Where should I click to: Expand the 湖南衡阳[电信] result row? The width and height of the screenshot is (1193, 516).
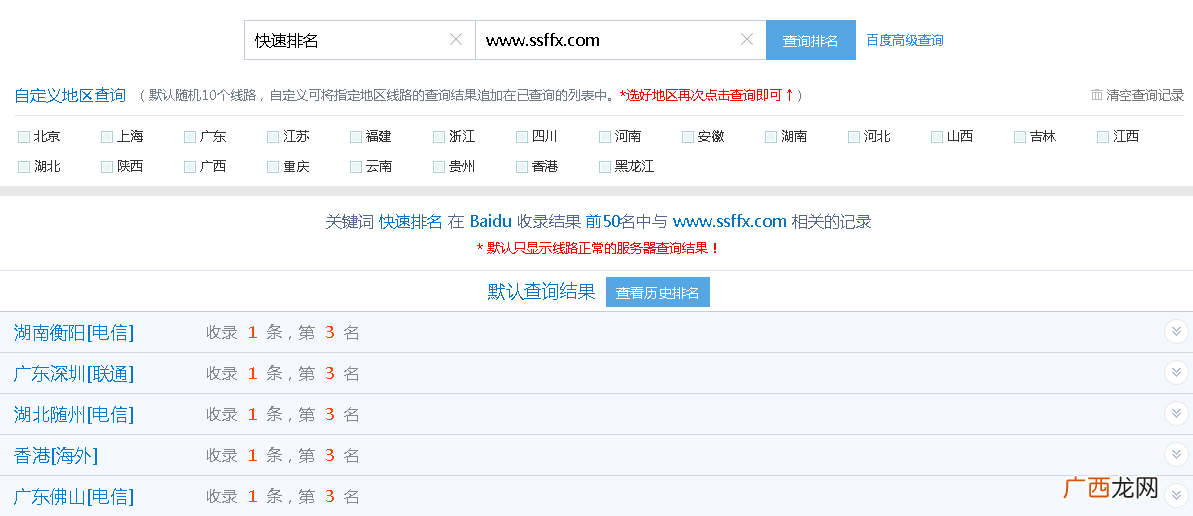coord(1176,332)
